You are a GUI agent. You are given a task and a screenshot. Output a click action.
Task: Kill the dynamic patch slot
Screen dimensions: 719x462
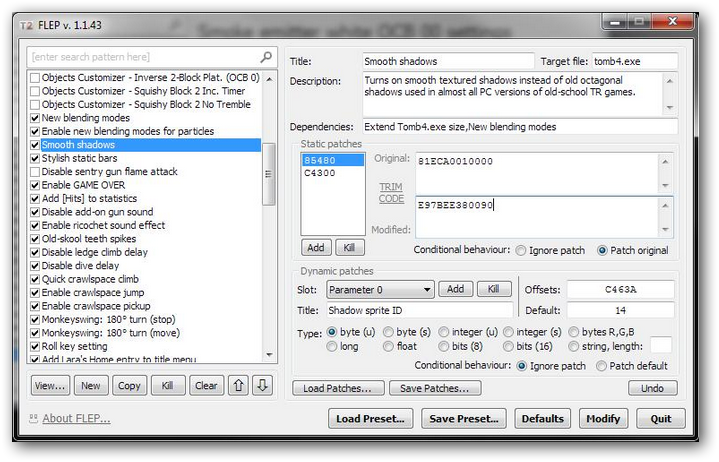click(x=493, y=289)
